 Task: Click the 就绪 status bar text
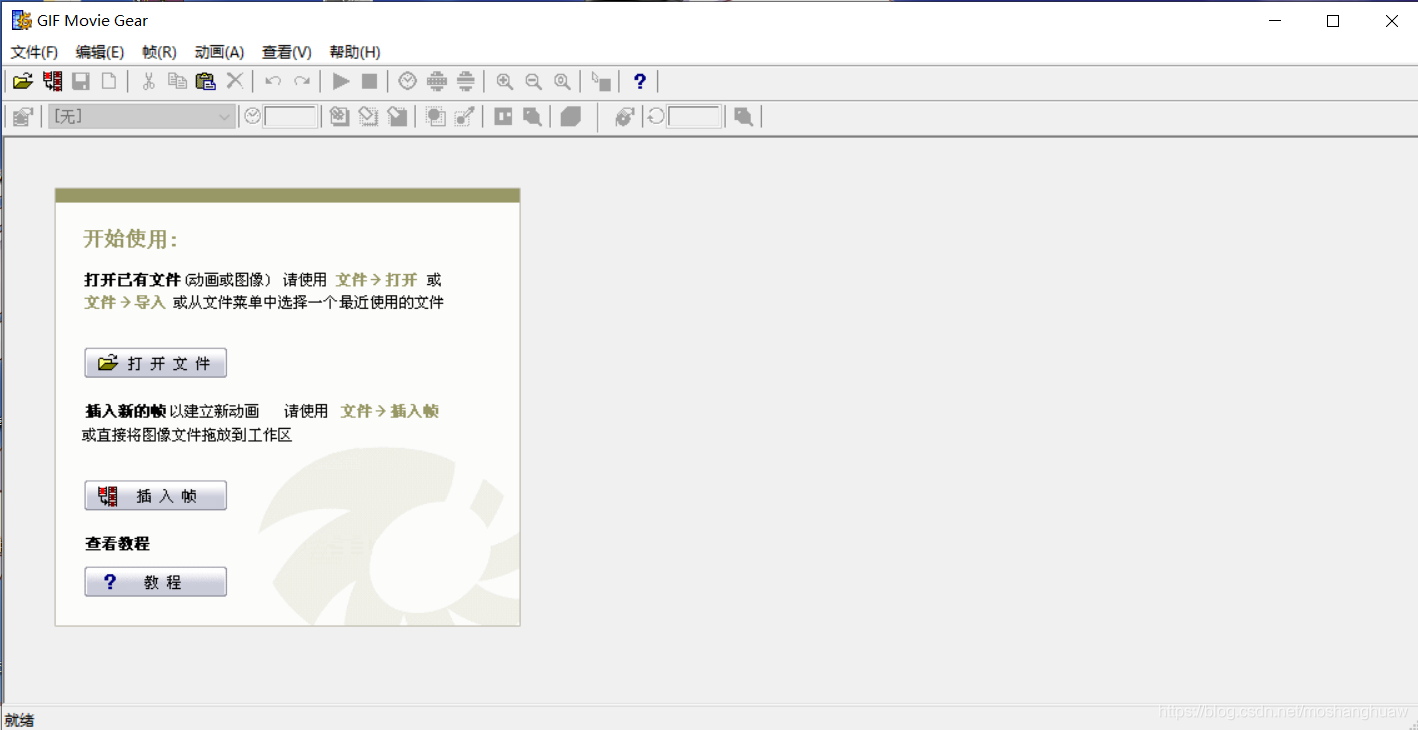pos(19,720)
